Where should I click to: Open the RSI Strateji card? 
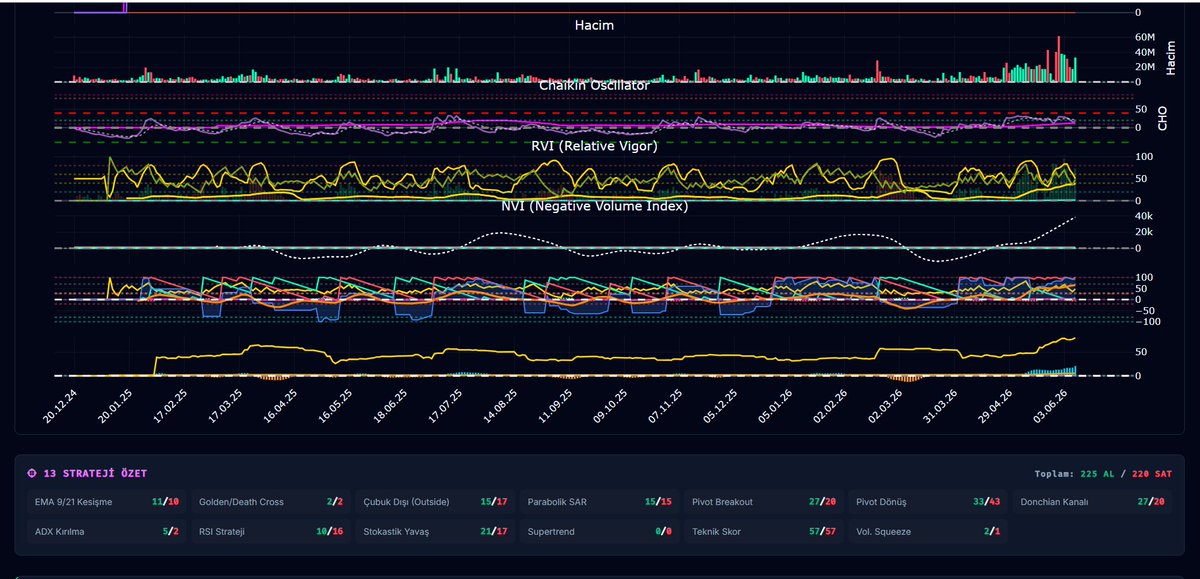click(269, 532)
